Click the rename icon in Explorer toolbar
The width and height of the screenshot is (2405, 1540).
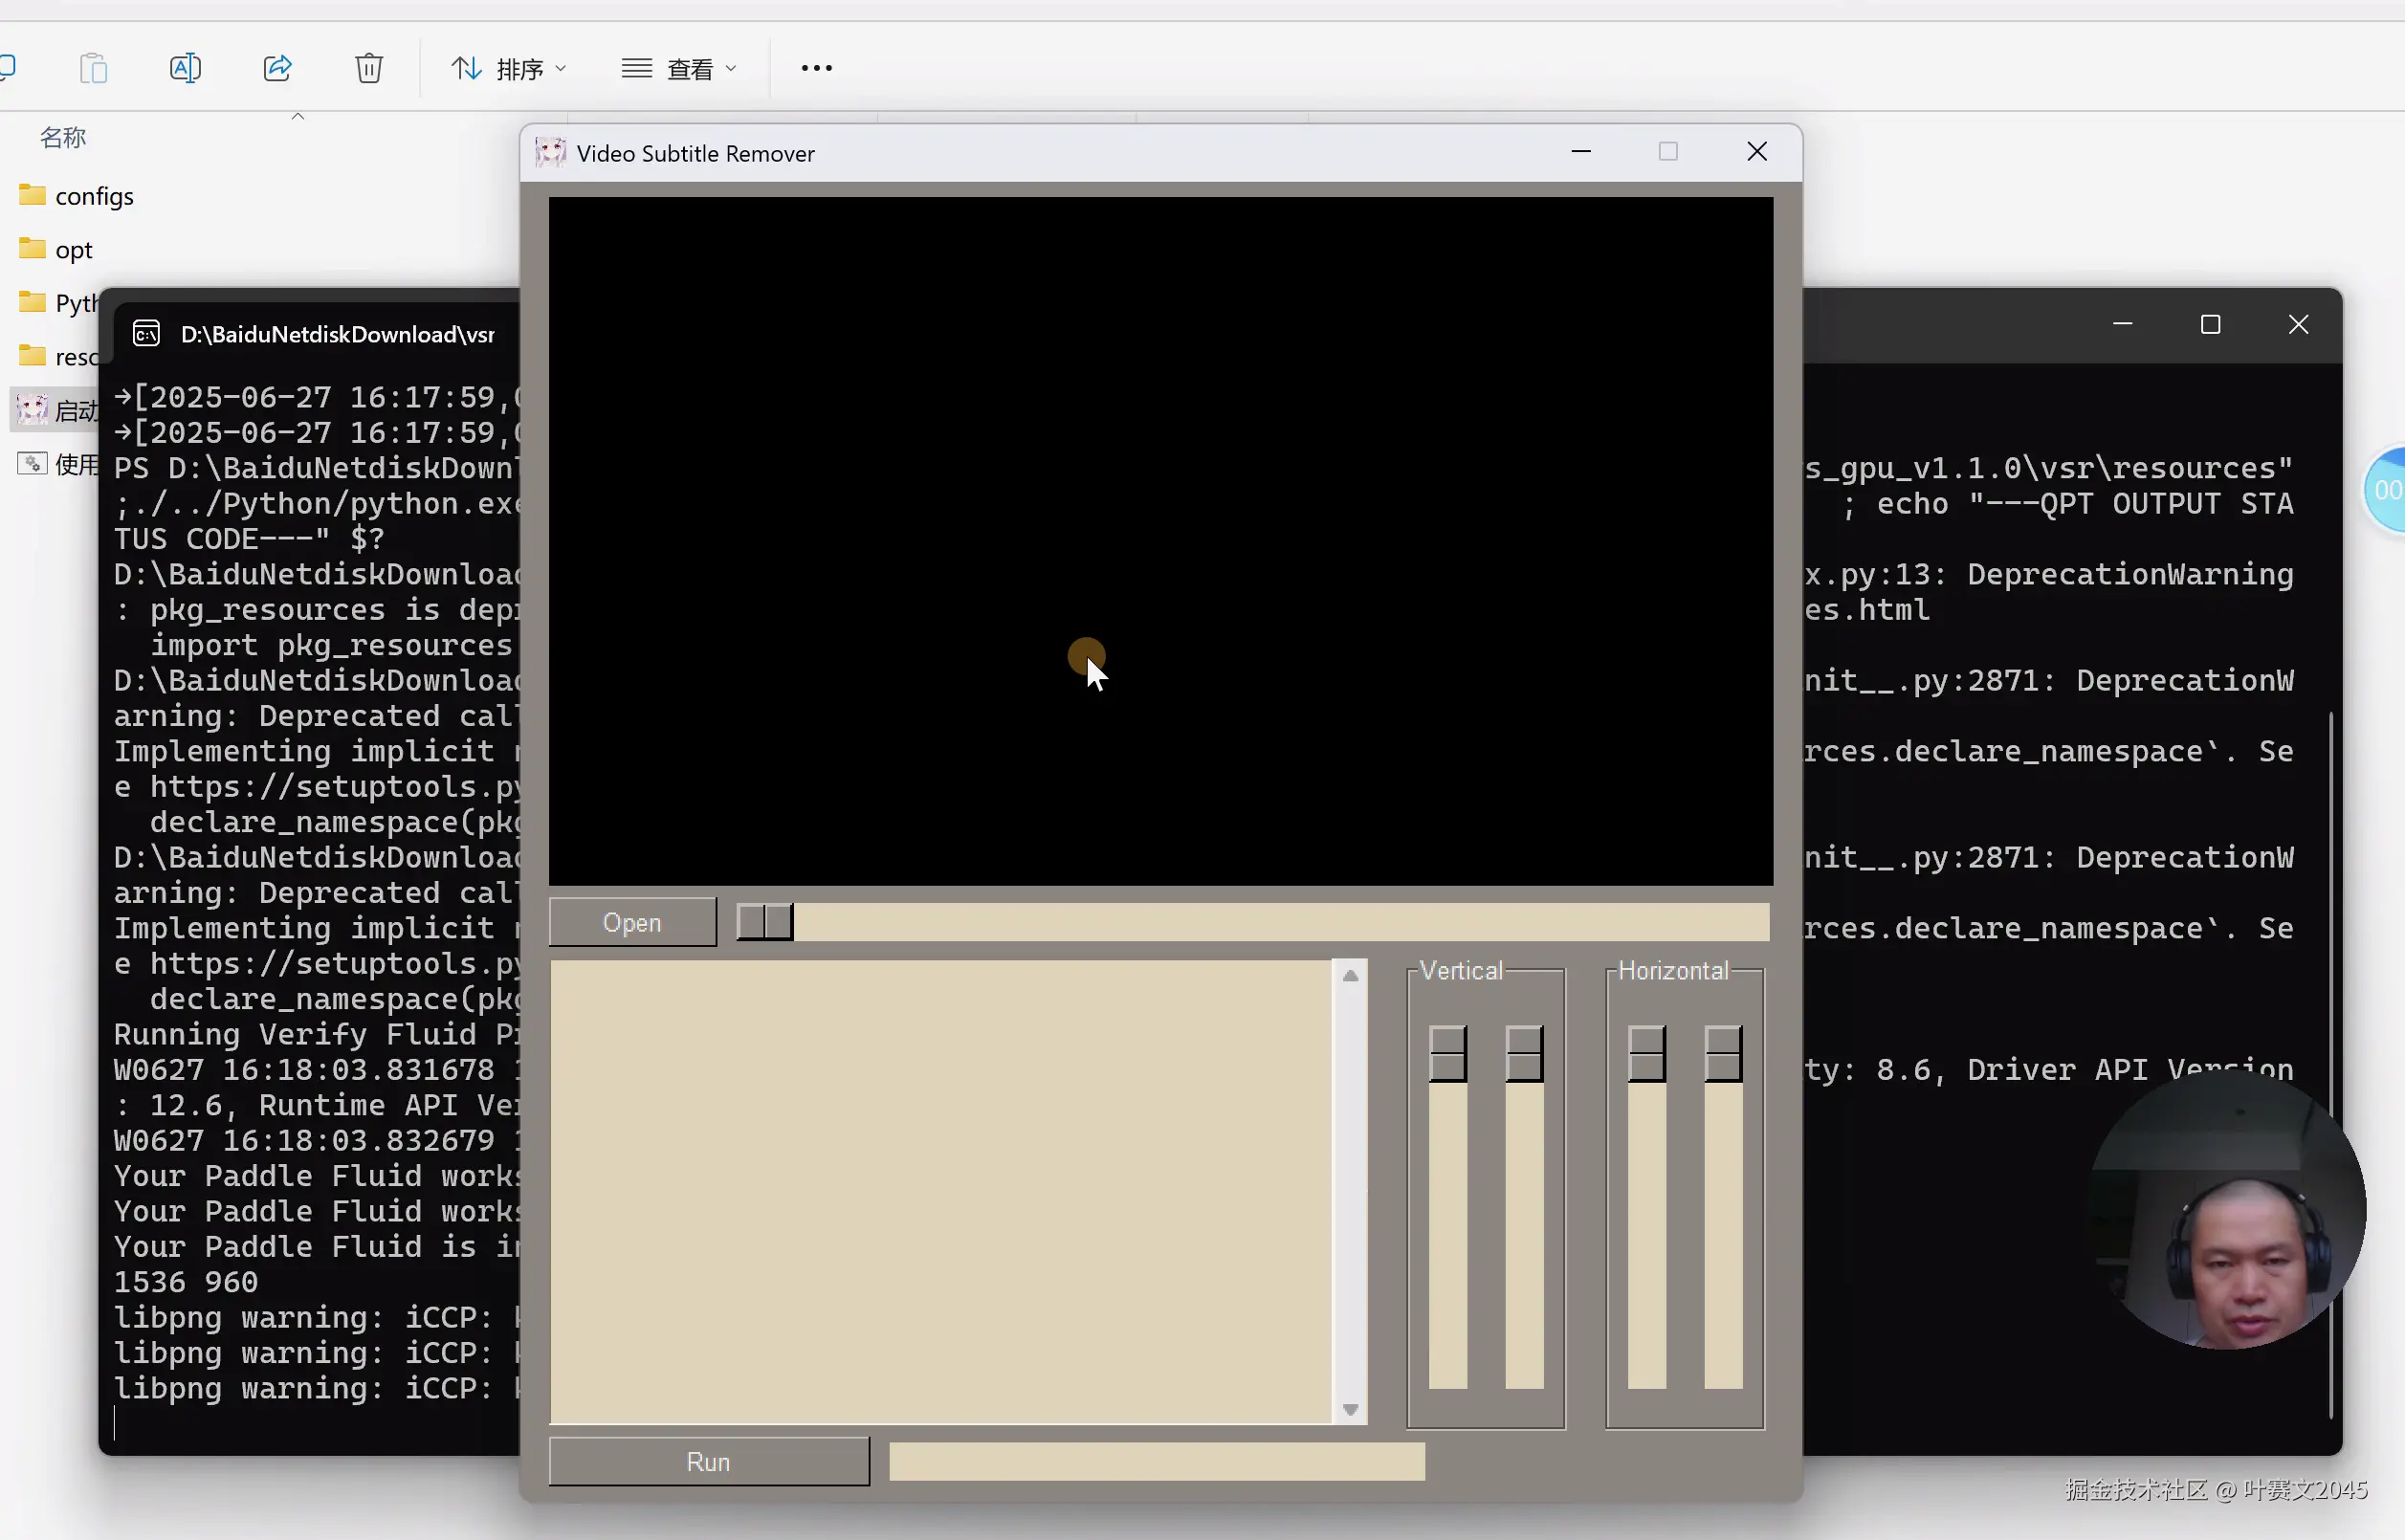pyautogui.click(x=185, y=68)
